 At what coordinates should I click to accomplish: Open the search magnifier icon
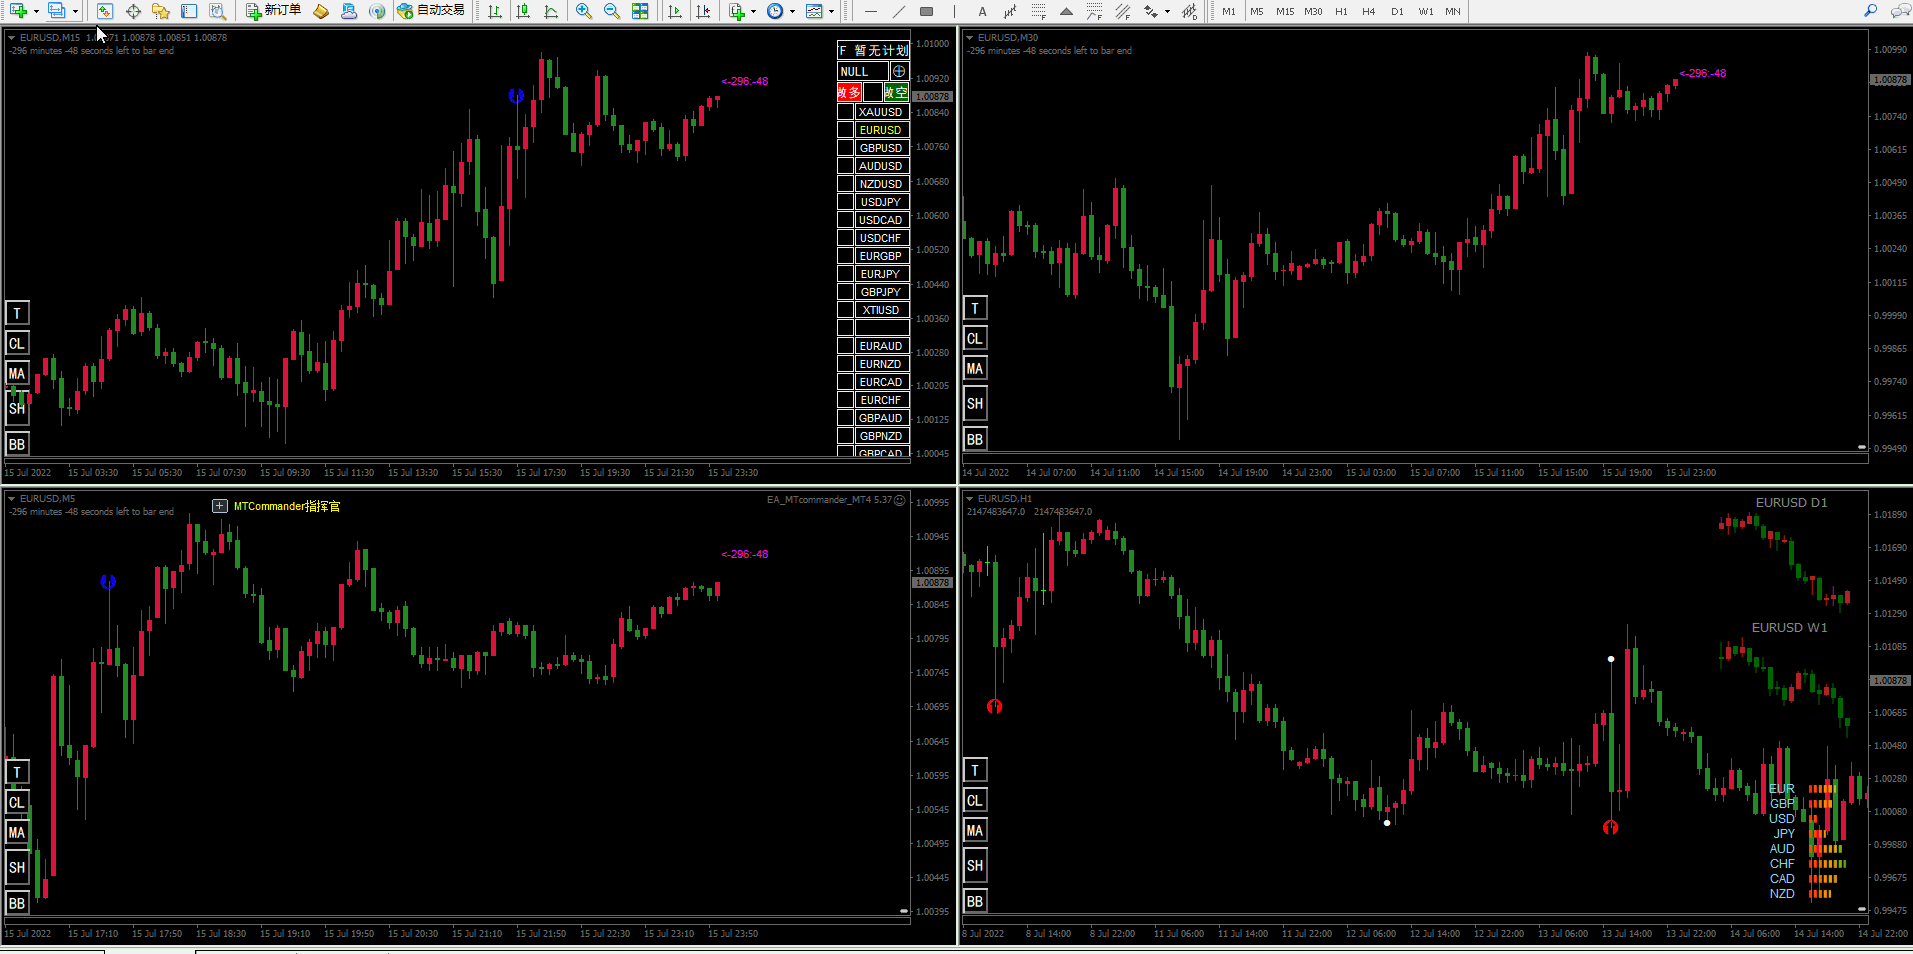point(1870,11)
